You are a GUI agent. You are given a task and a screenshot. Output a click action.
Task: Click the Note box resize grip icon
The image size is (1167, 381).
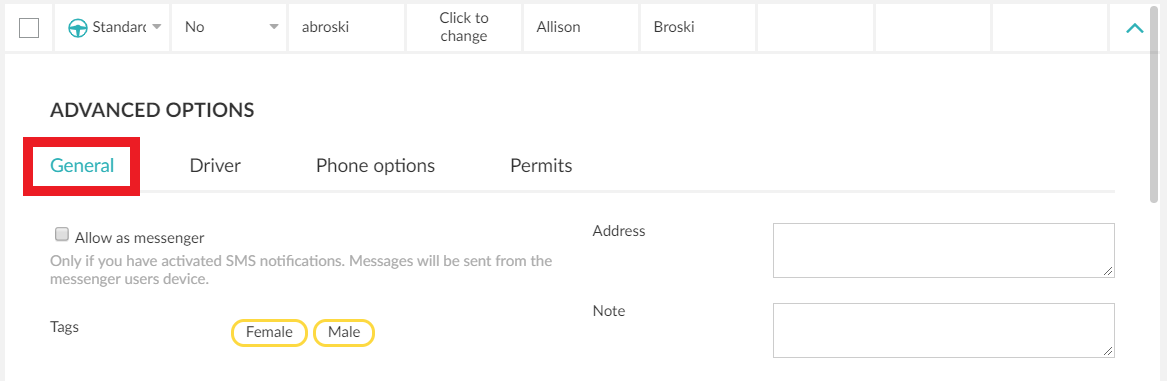[1108, 351]
